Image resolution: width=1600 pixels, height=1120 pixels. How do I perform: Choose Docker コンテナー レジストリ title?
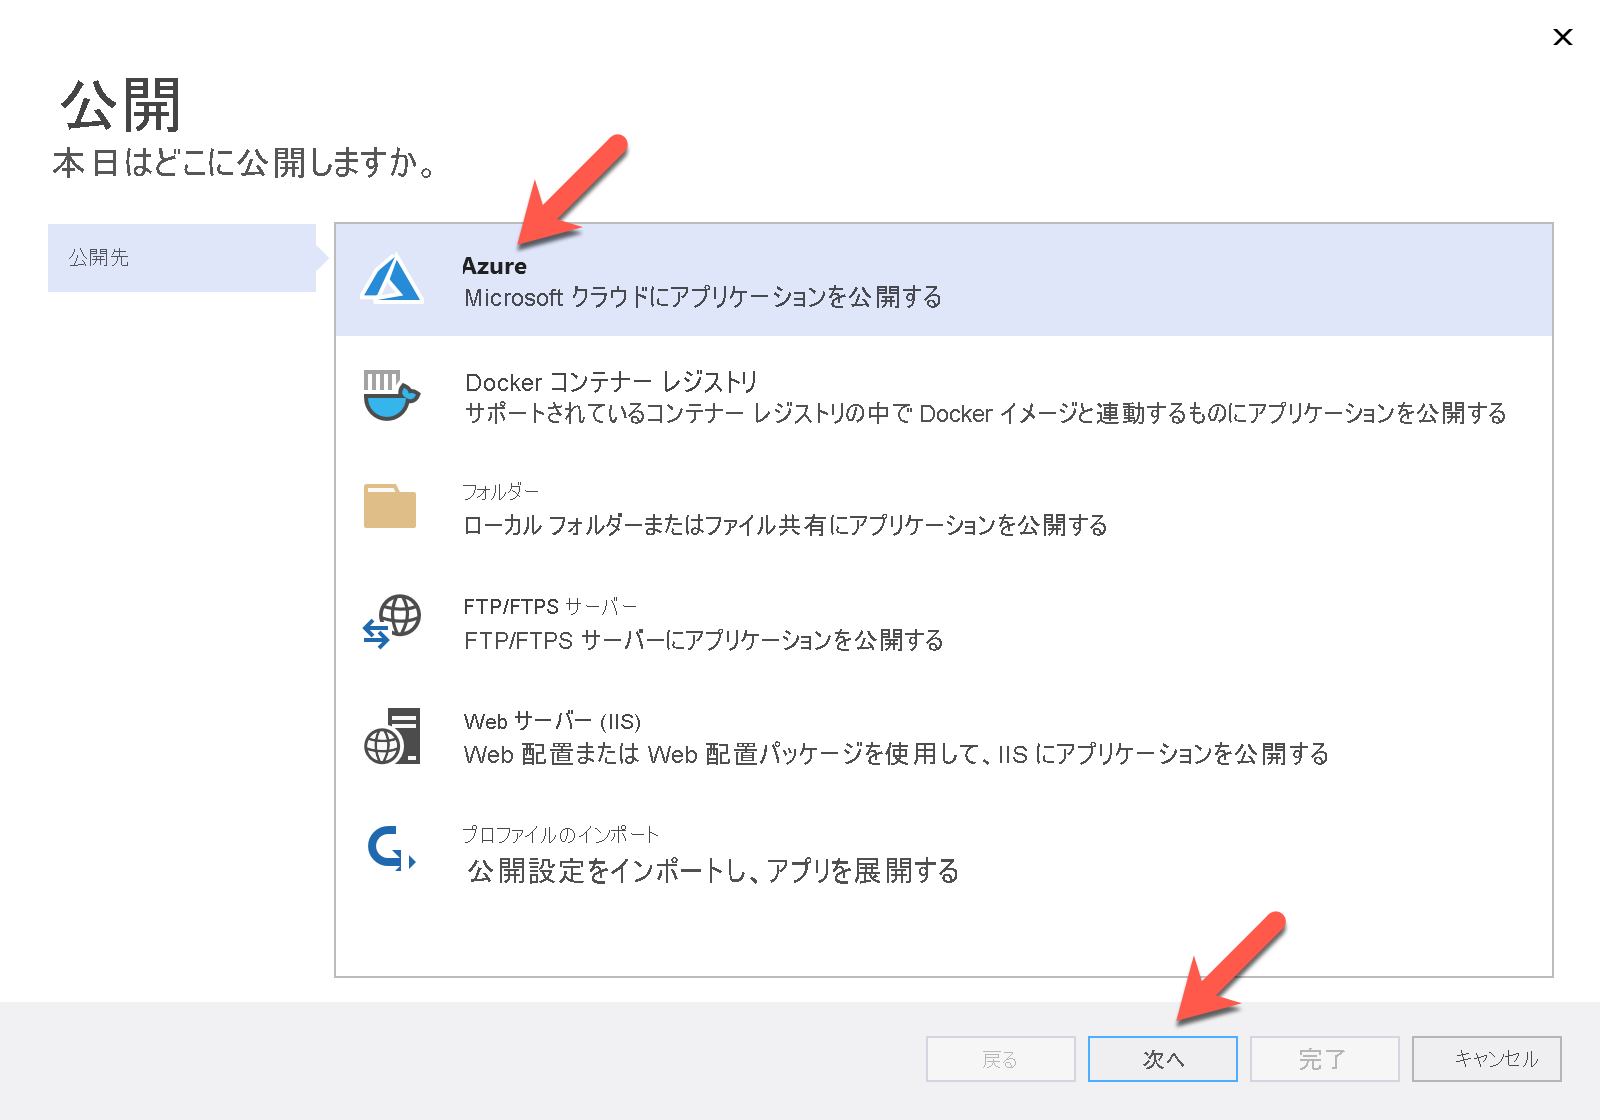coord(611,382)
